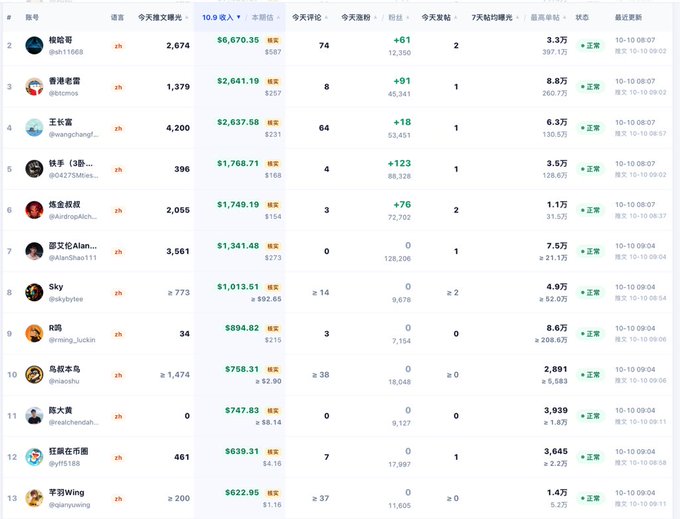
Task: Click the 正常 status badge for 梭哈哥
Action: click(591, 46)
